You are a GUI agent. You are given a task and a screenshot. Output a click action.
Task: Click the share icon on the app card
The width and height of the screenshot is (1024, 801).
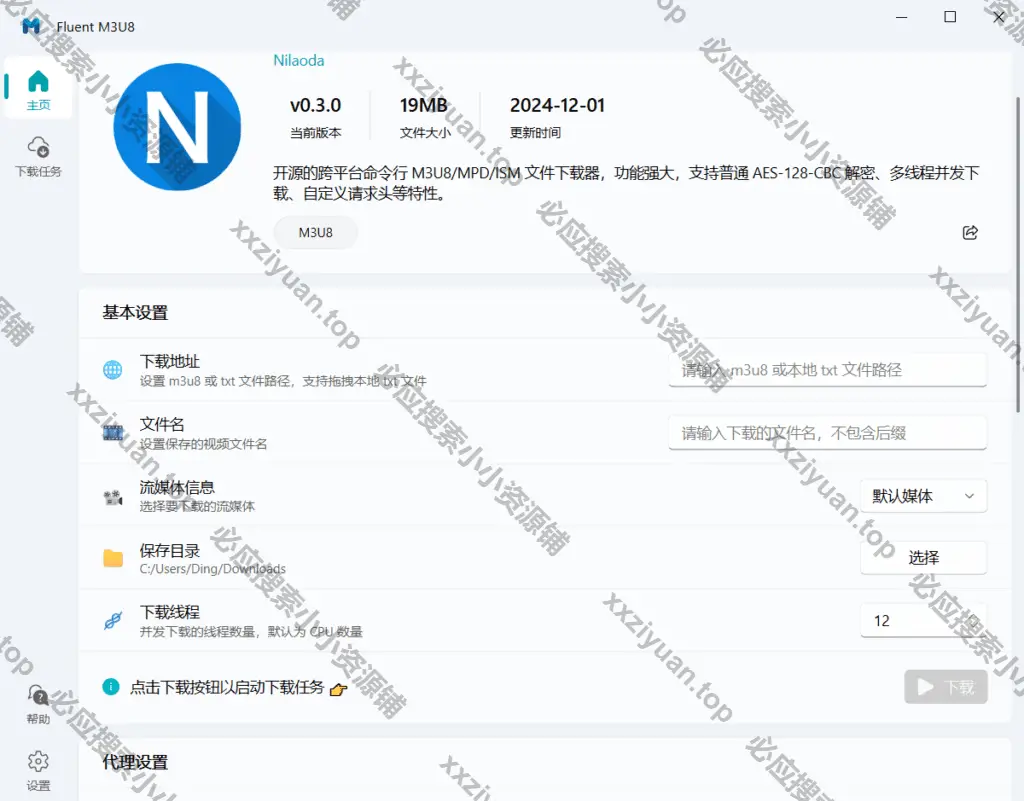(969, 233)
